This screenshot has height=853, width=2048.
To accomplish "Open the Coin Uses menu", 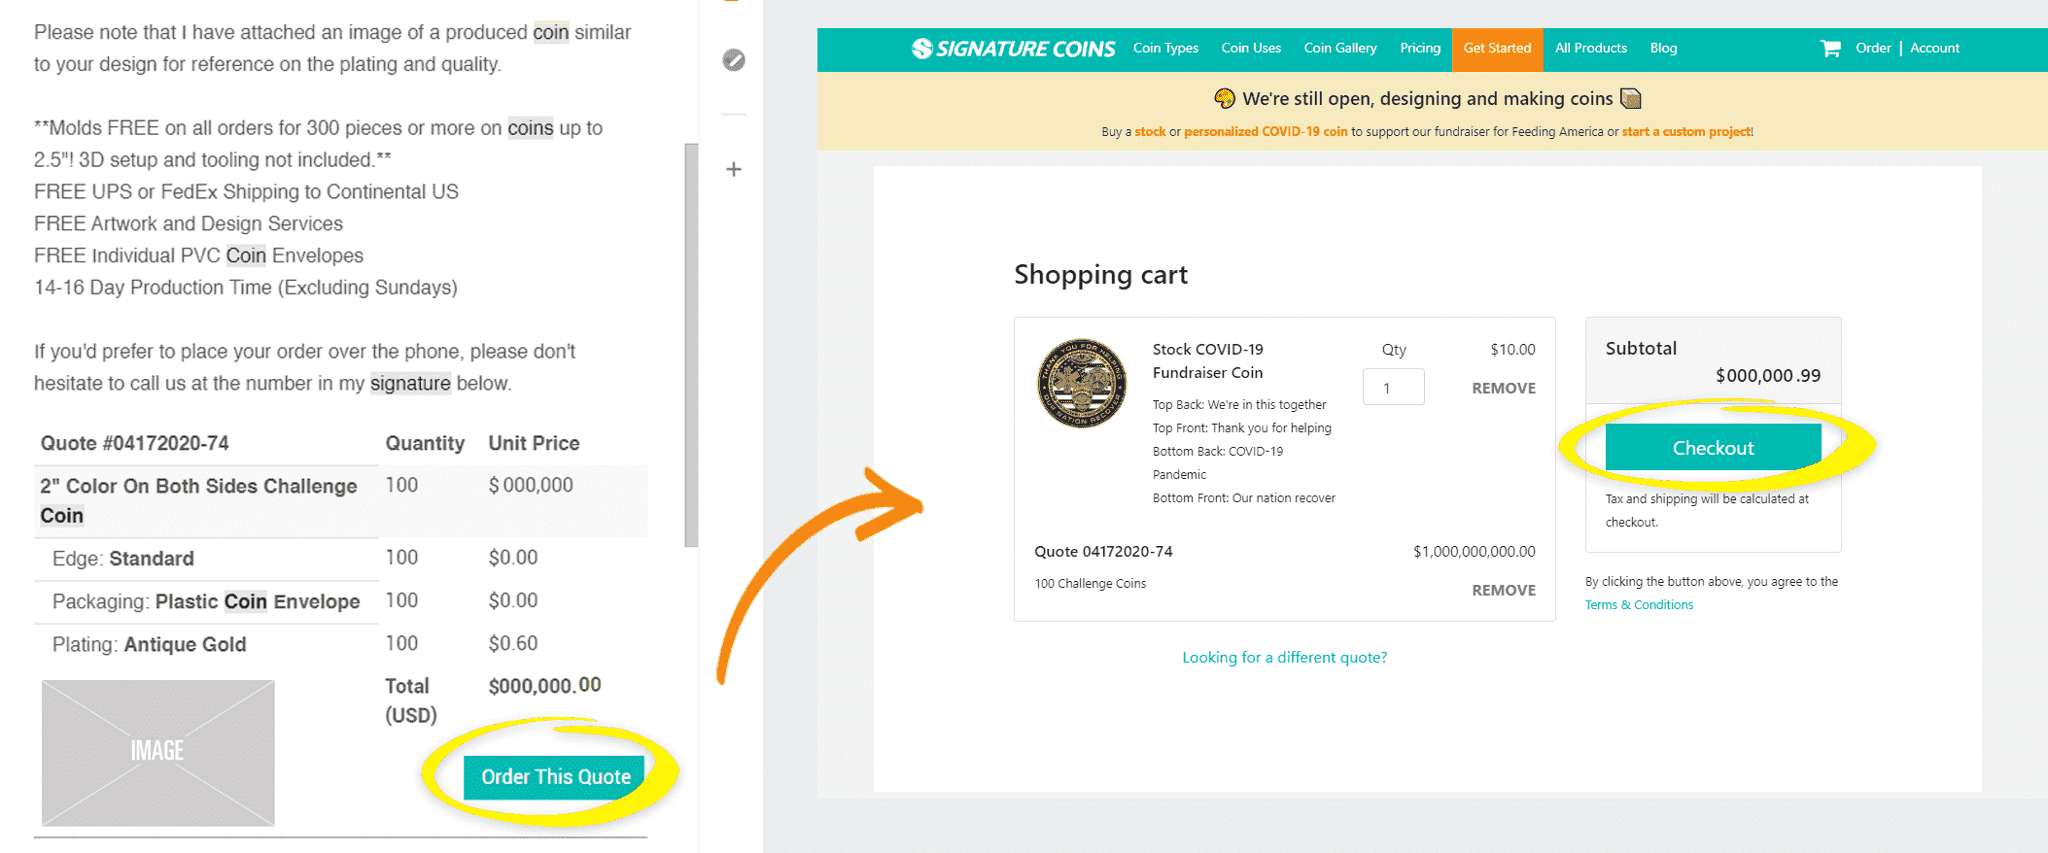I will click(x=1250, y=48).
